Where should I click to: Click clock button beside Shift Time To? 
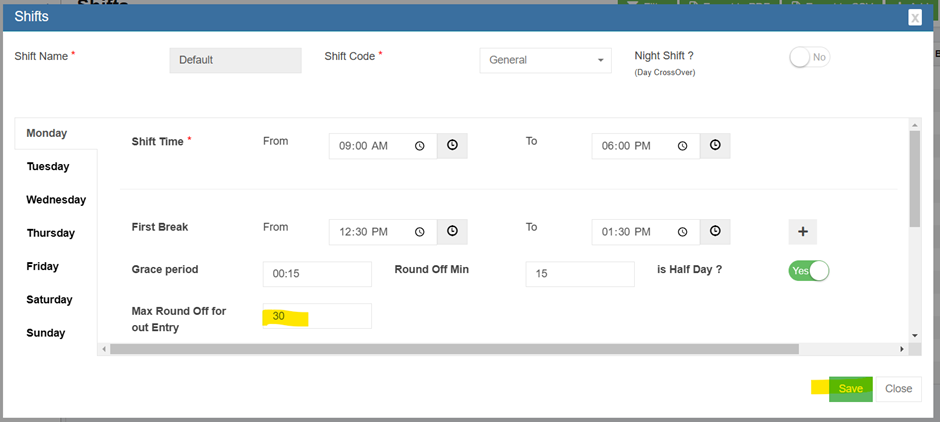pyautogui.click(x=715, y=146)
